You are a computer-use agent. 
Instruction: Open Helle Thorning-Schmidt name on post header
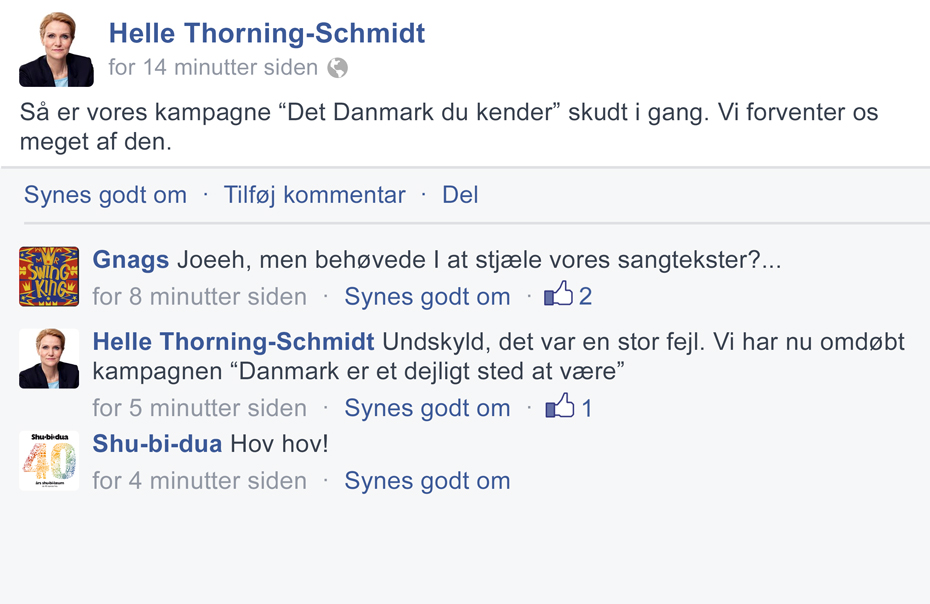(267, 33)
